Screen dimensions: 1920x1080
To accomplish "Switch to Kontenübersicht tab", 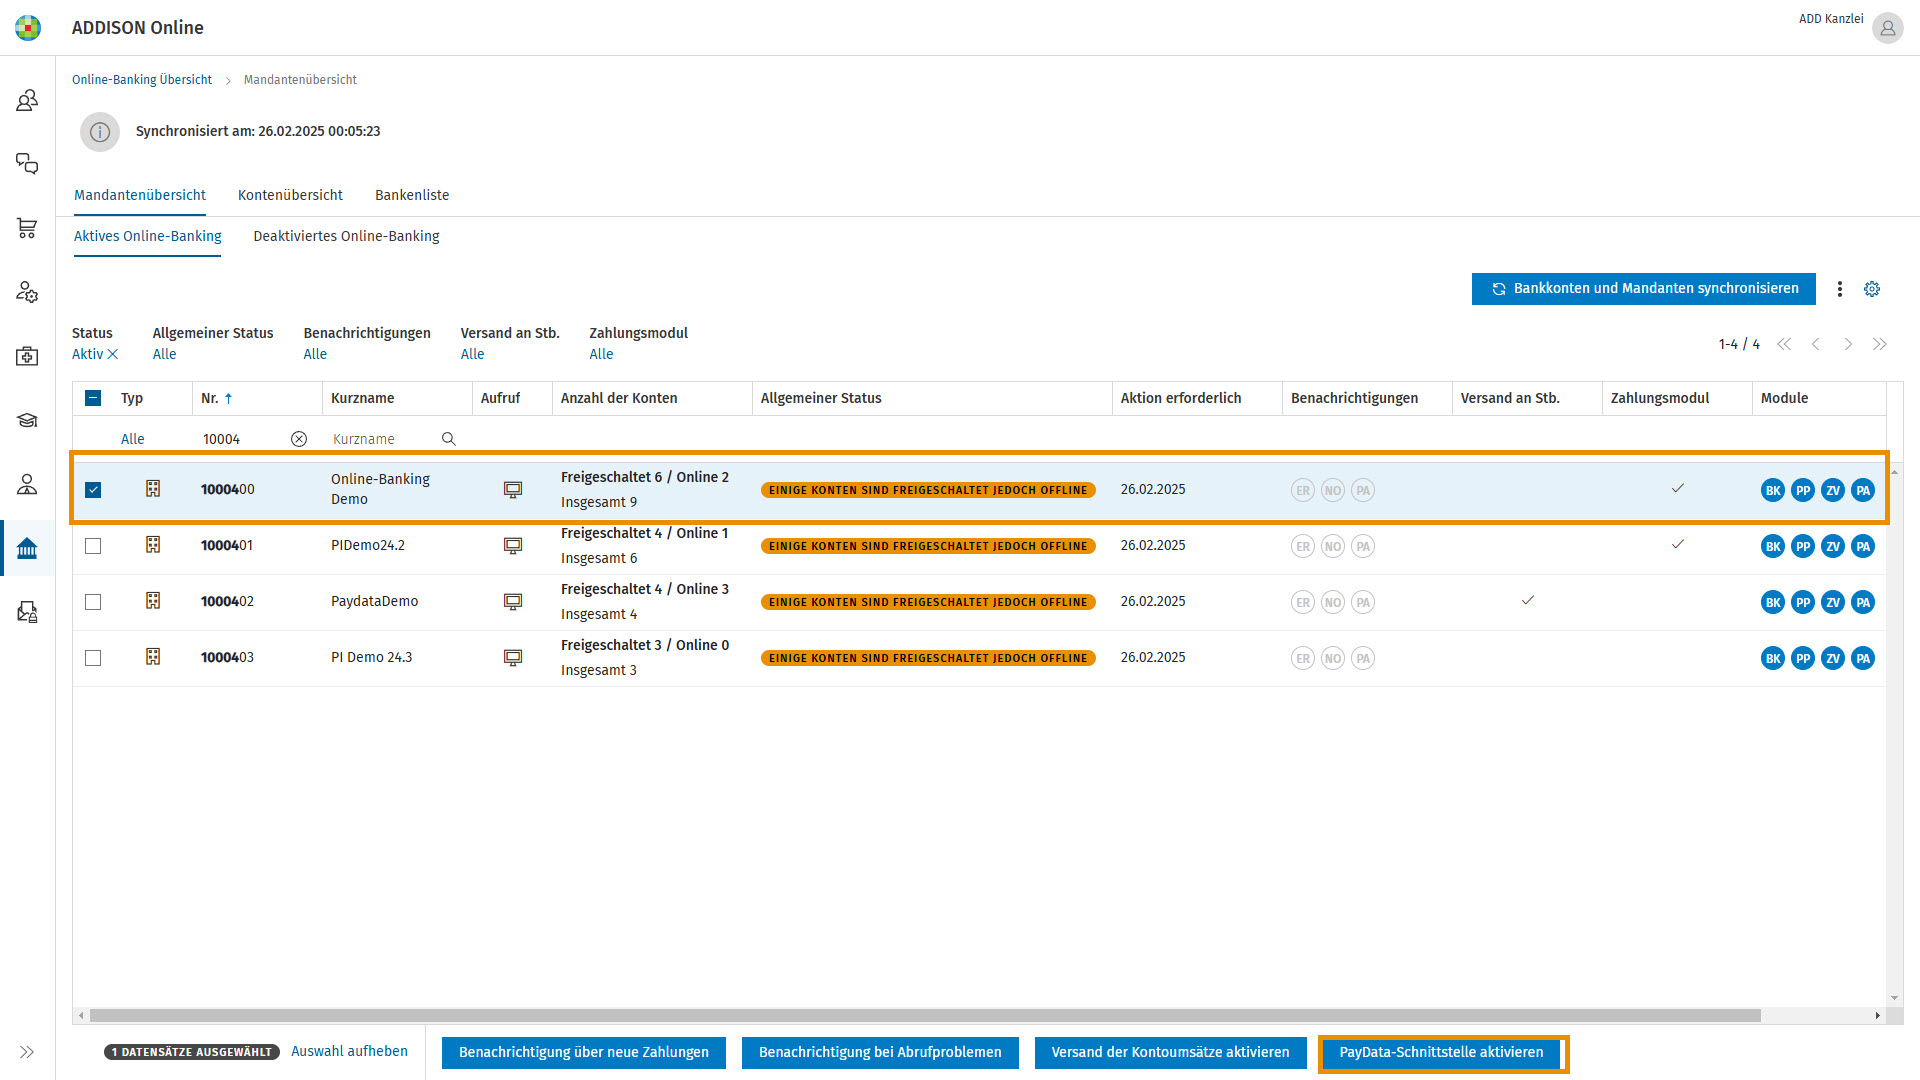I will click(290, 195).
